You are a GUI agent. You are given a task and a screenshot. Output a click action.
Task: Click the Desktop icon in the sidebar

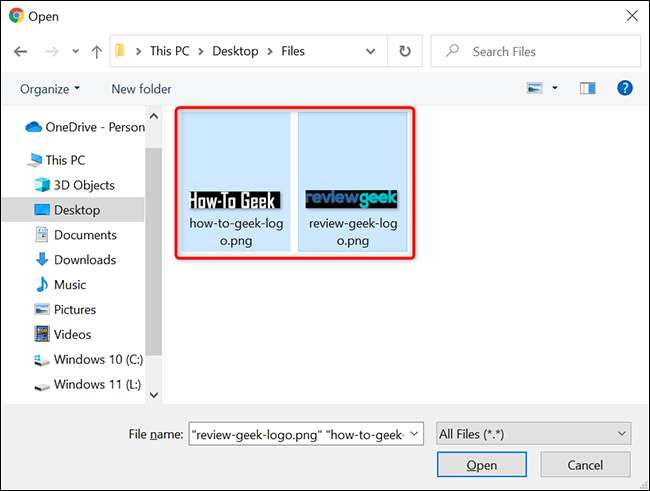coord(42,209)
